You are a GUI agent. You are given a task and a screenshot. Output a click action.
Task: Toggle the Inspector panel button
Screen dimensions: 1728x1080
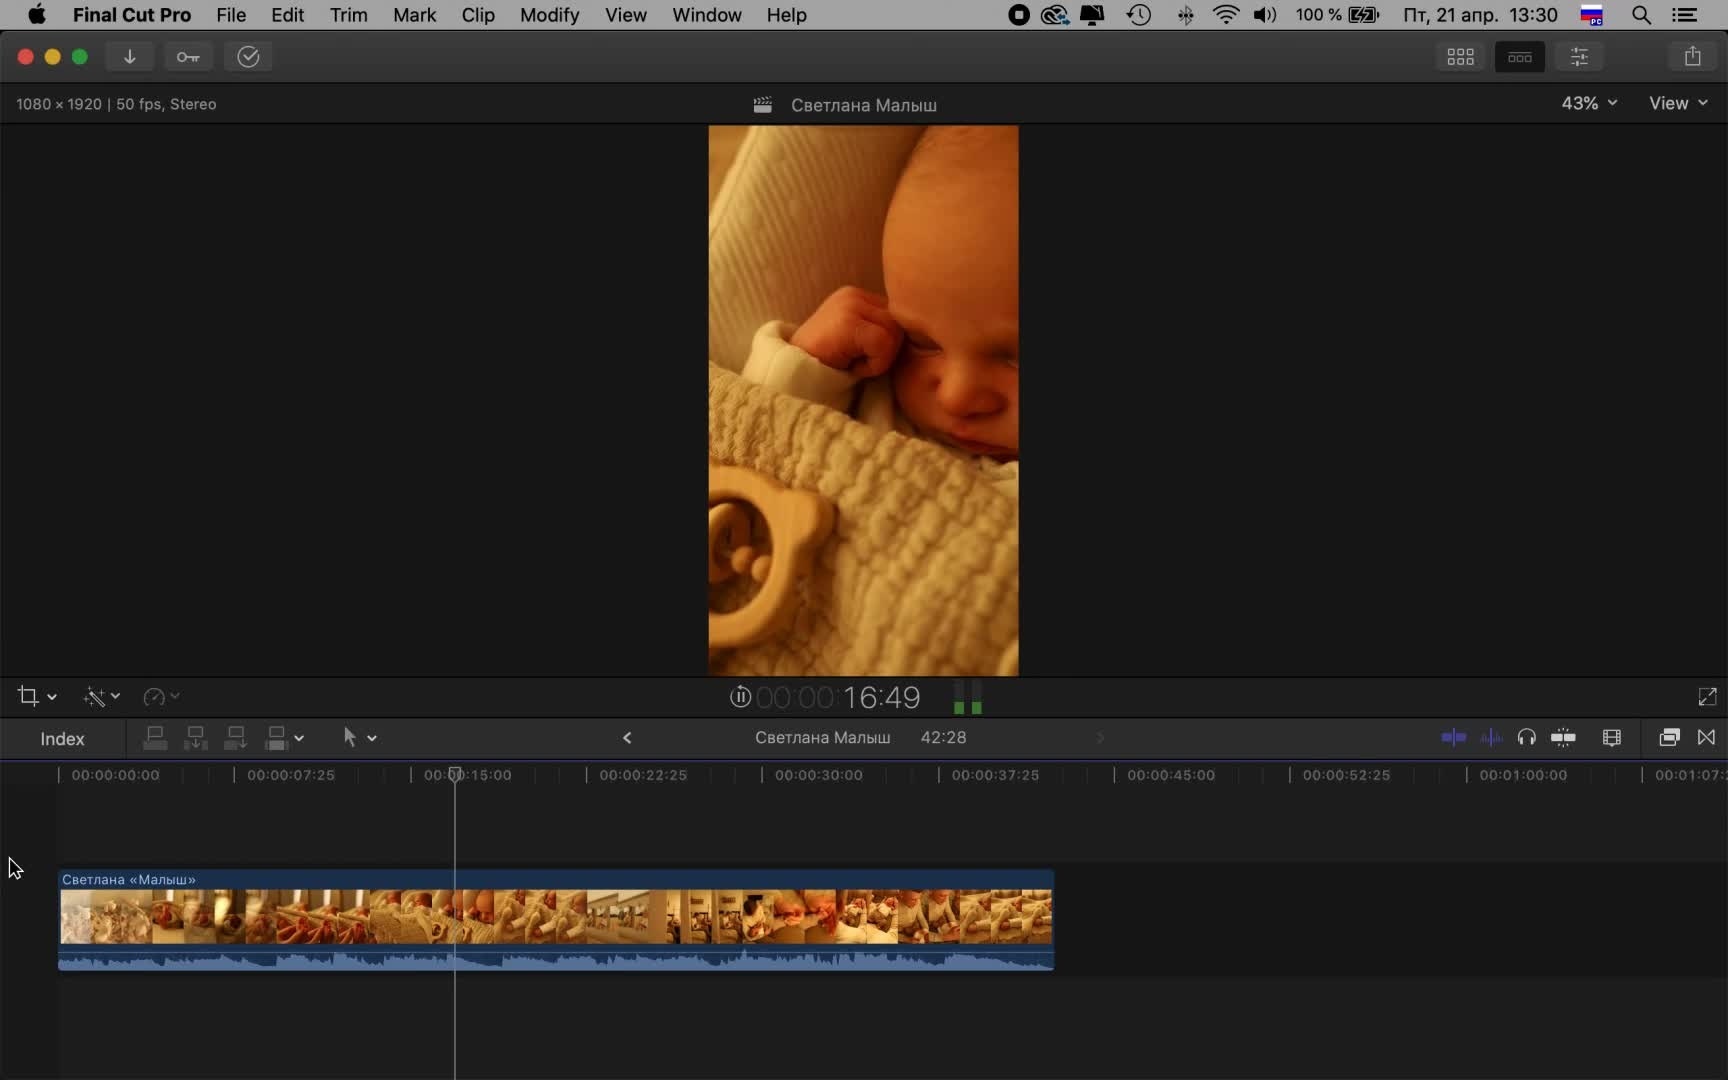coord(1579,57)
